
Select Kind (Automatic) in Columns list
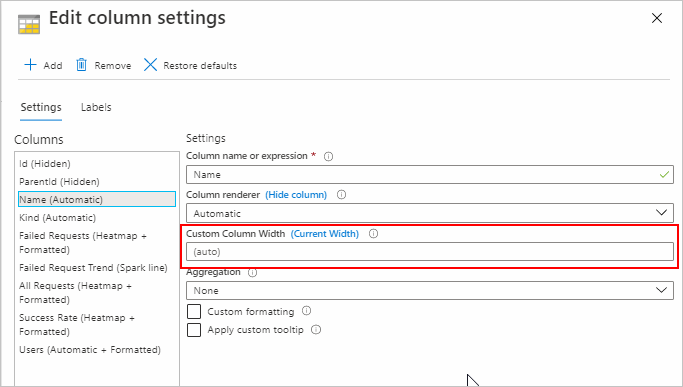[x=57, y=217]
